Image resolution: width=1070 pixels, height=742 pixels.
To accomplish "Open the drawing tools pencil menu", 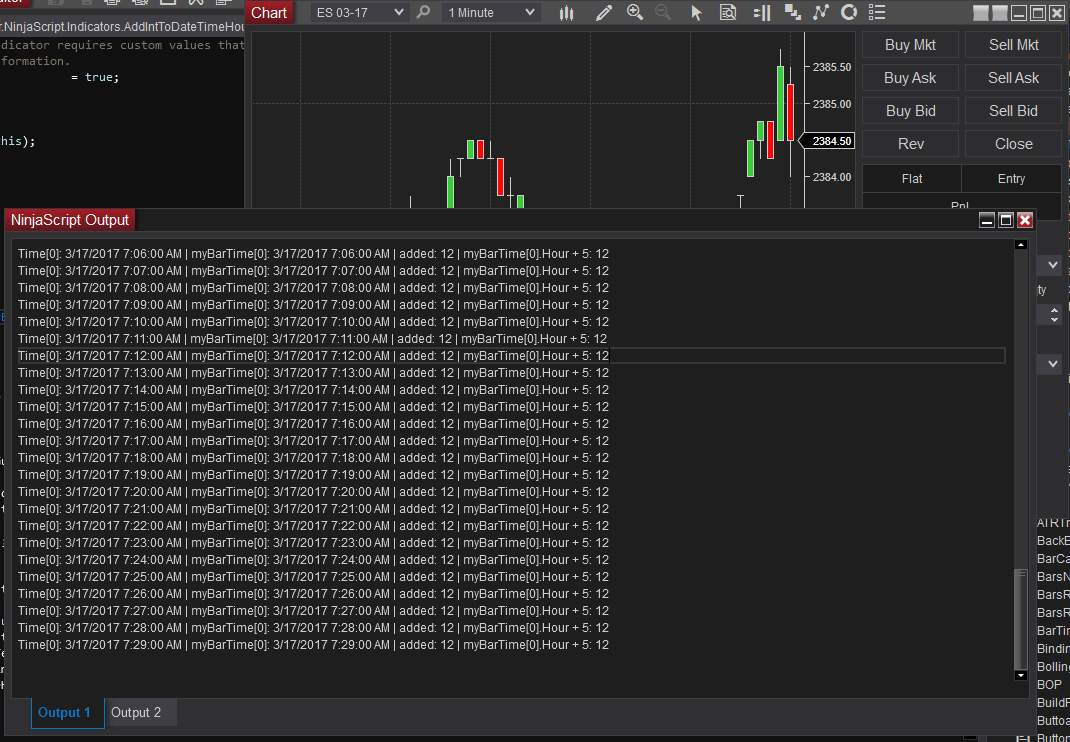I will pos(603,12).
